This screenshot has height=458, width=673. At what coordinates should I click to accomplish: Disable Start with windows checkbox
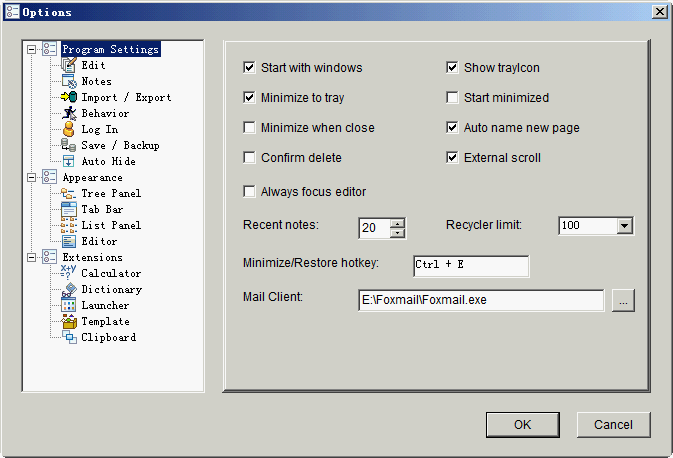point(249,68)
